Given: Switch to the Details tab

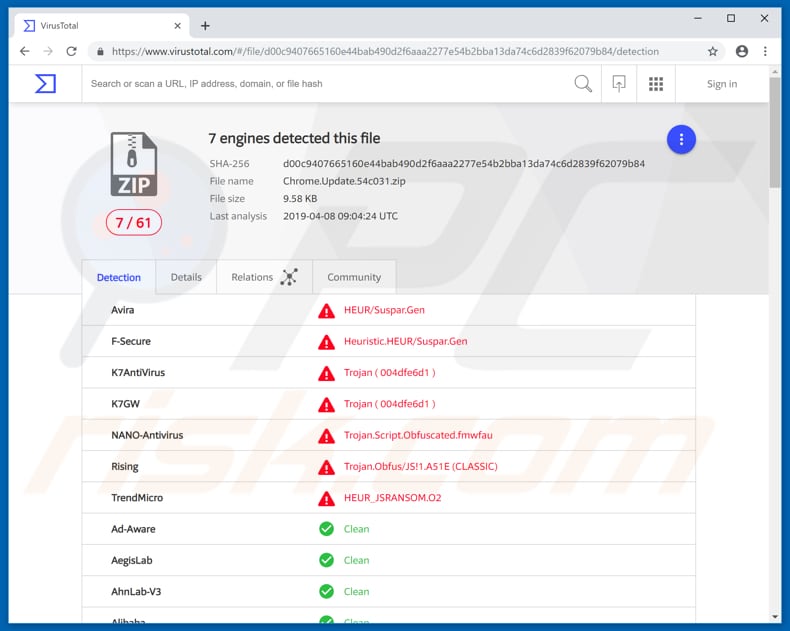Looking at the screenshot, I should click(x=186, y=277).
